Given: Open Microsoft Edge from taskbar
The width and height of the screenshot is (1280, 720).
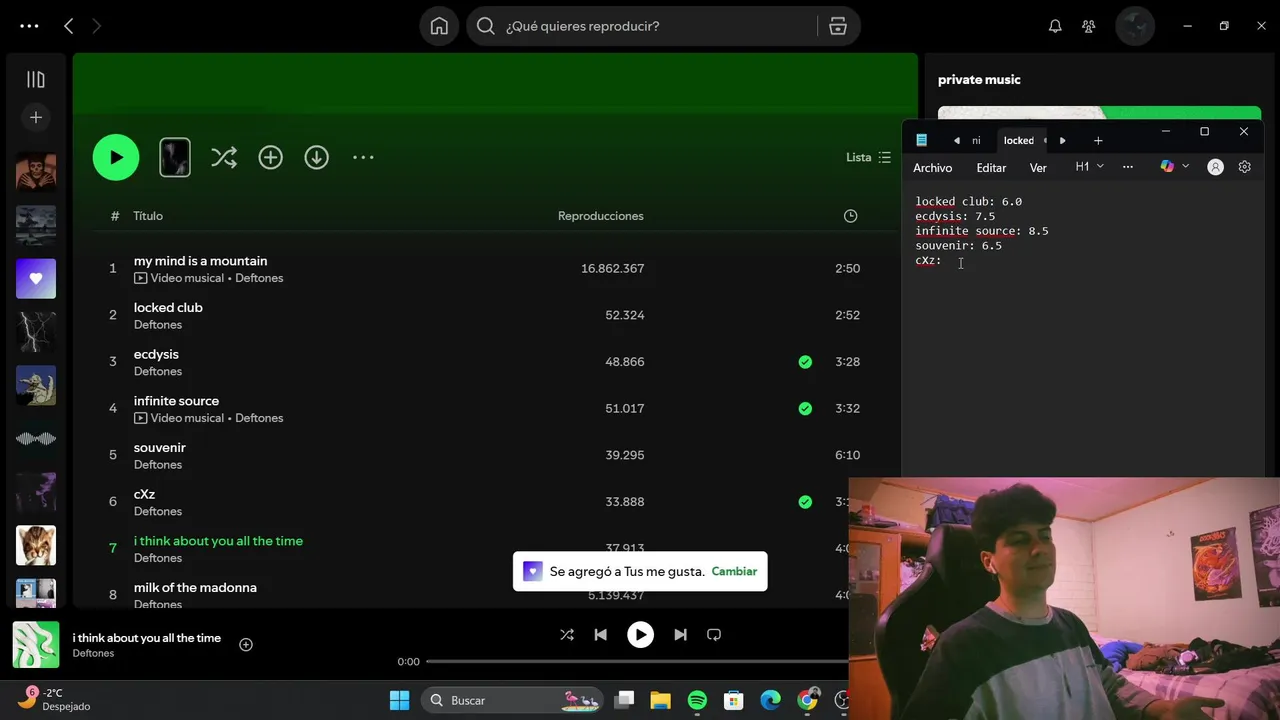Looking at the screenshot, I should [x=770, y=700].
